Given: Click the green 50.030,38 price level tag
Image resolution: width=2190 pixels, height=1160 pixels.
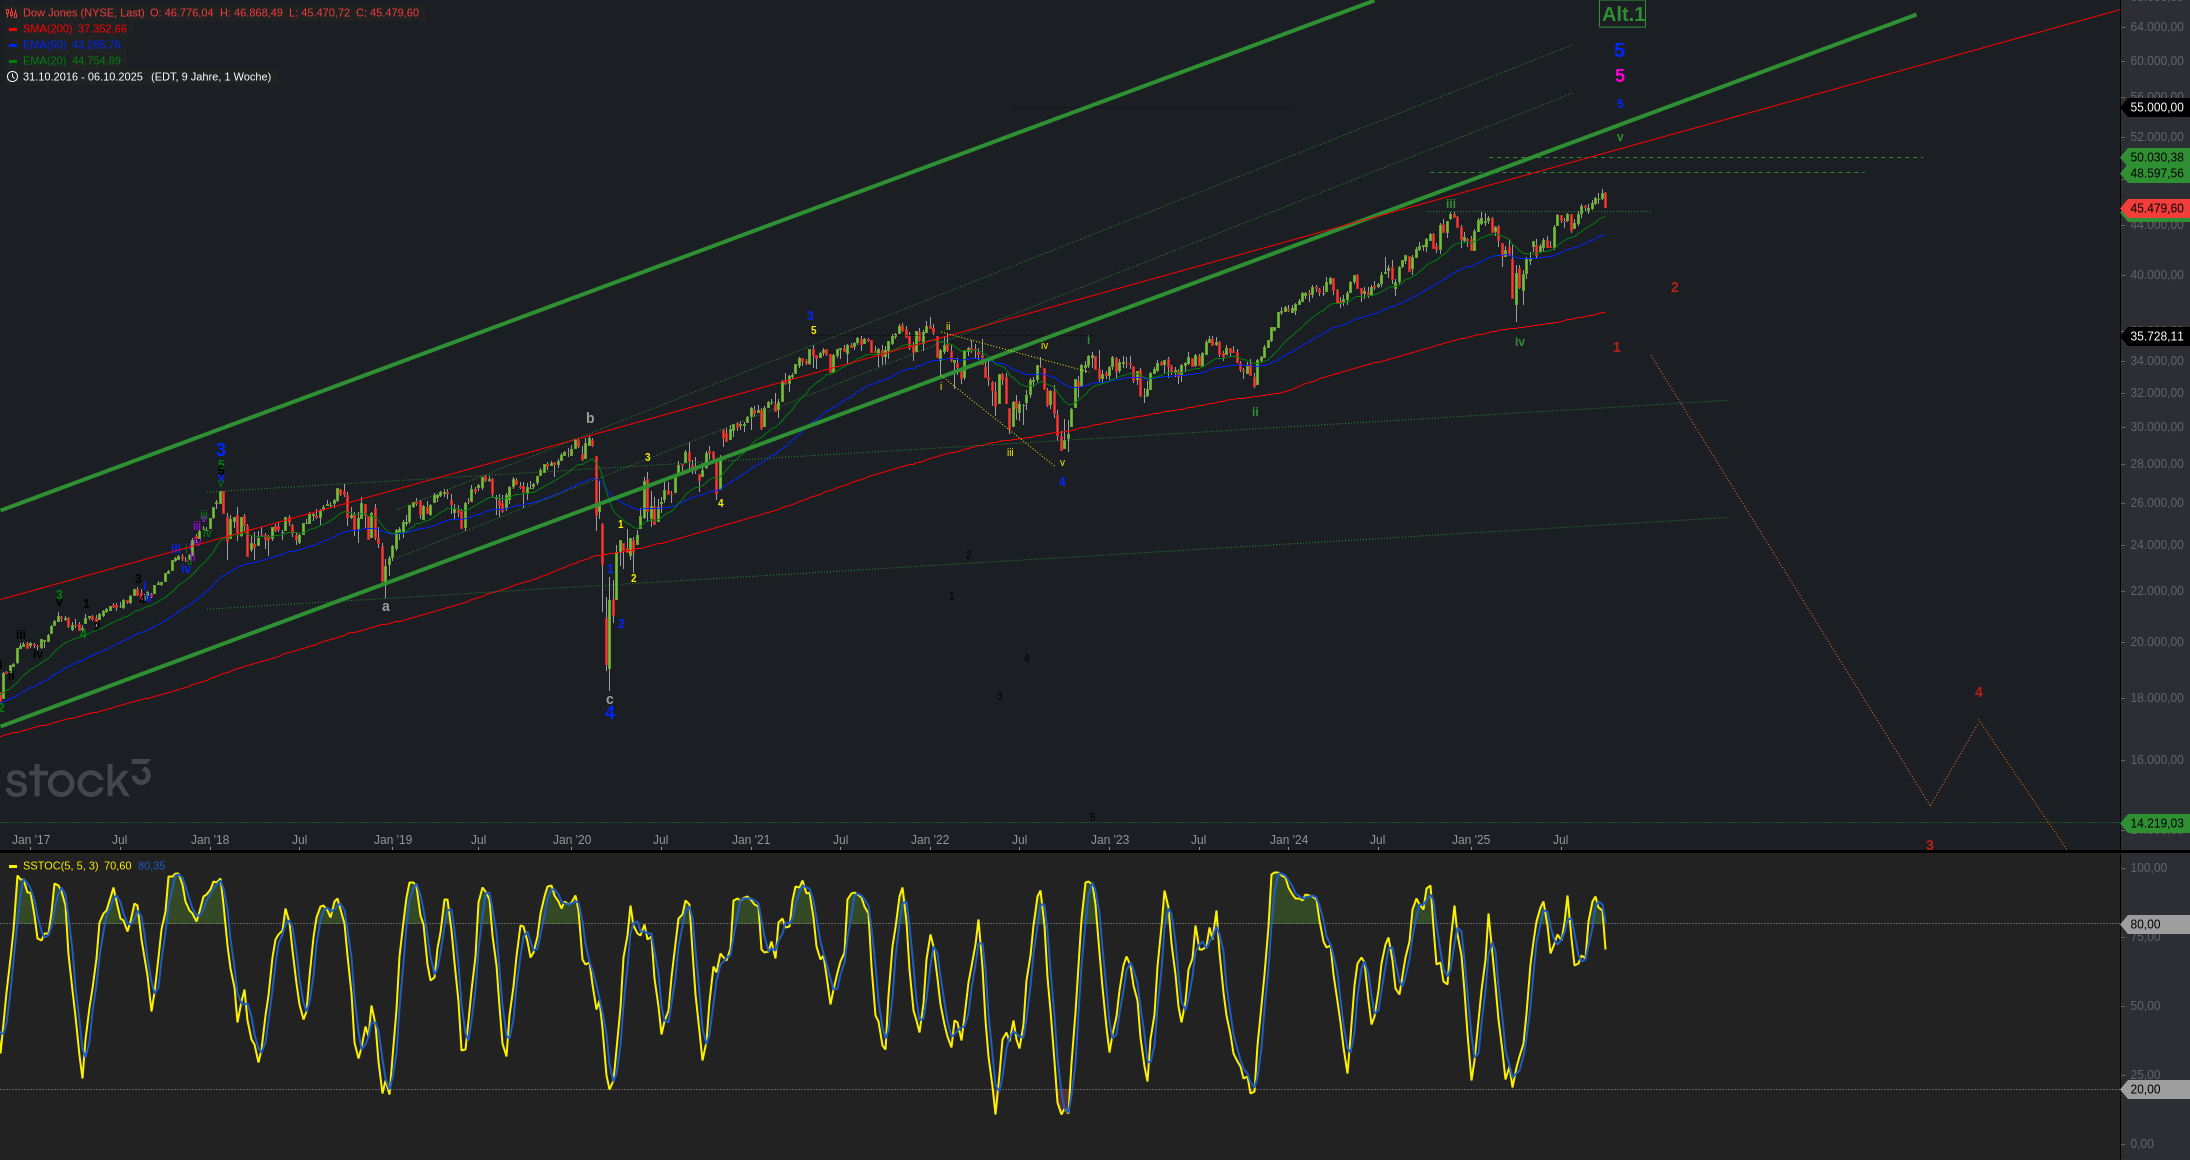Looking at the screenshot, I should (x=2156, y=157).
